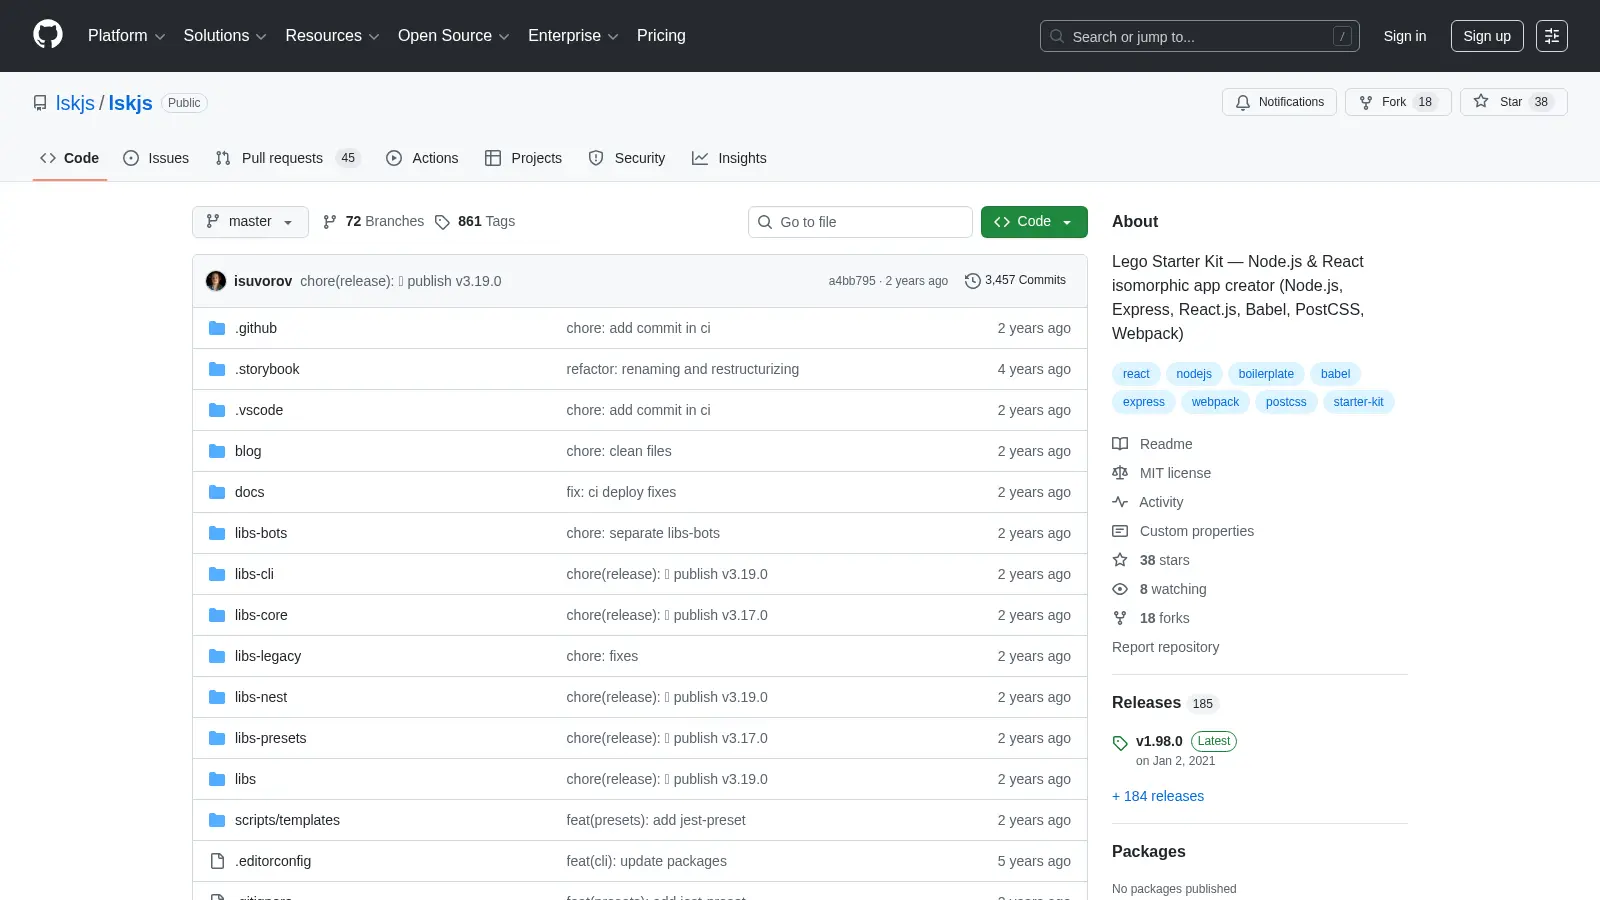Click the star icon beside 38 stars
This screenshot has height=900, width=1600.
(x=1120, y=560)
